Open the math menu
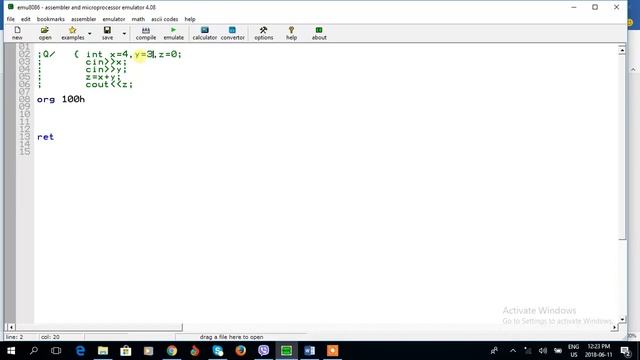This screenshot has width=640, height=360. [138, 19]
